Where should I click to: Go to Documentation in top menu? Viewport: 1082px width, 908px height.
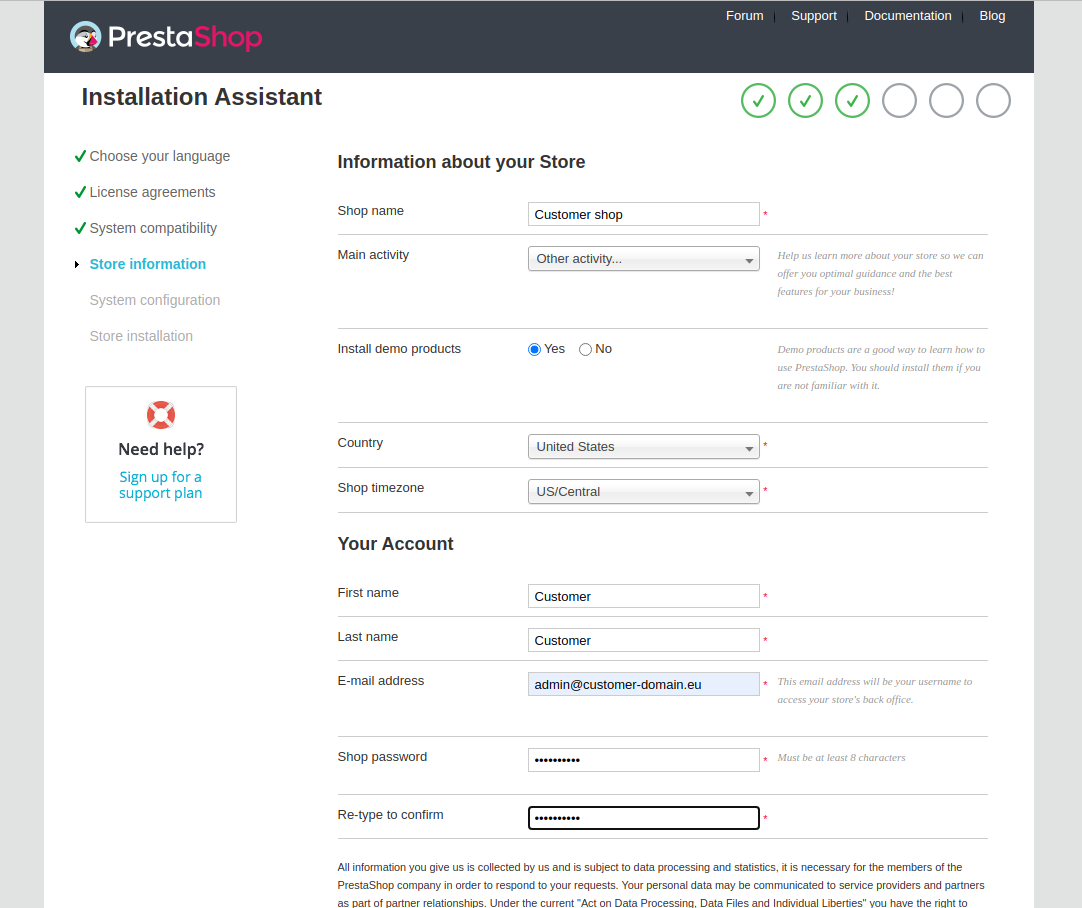(x=908, y=16)
